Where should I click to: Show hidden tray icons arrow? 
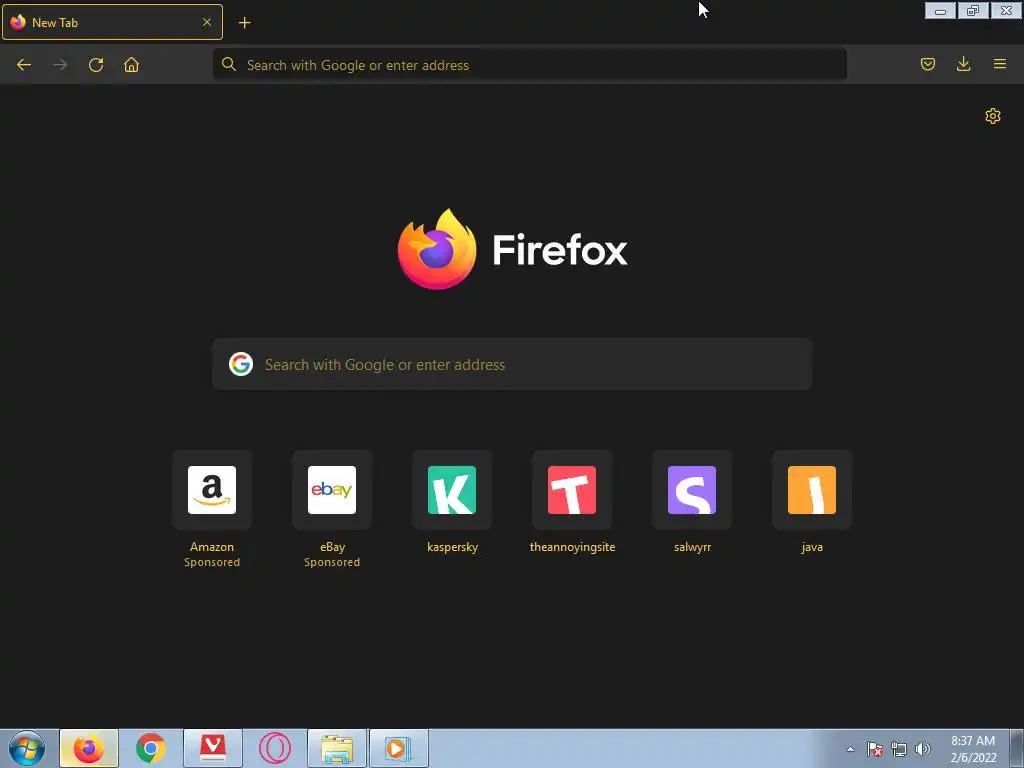coord(850,749)
